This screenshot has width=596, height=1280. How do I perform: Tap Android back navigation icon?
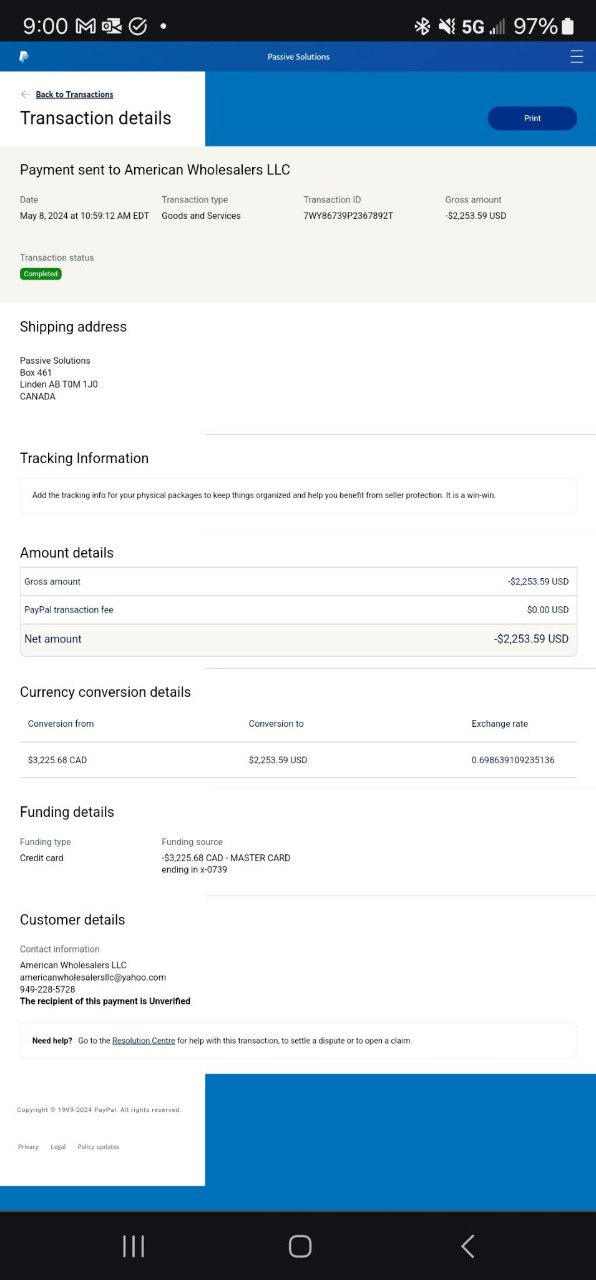(467, 1246)
